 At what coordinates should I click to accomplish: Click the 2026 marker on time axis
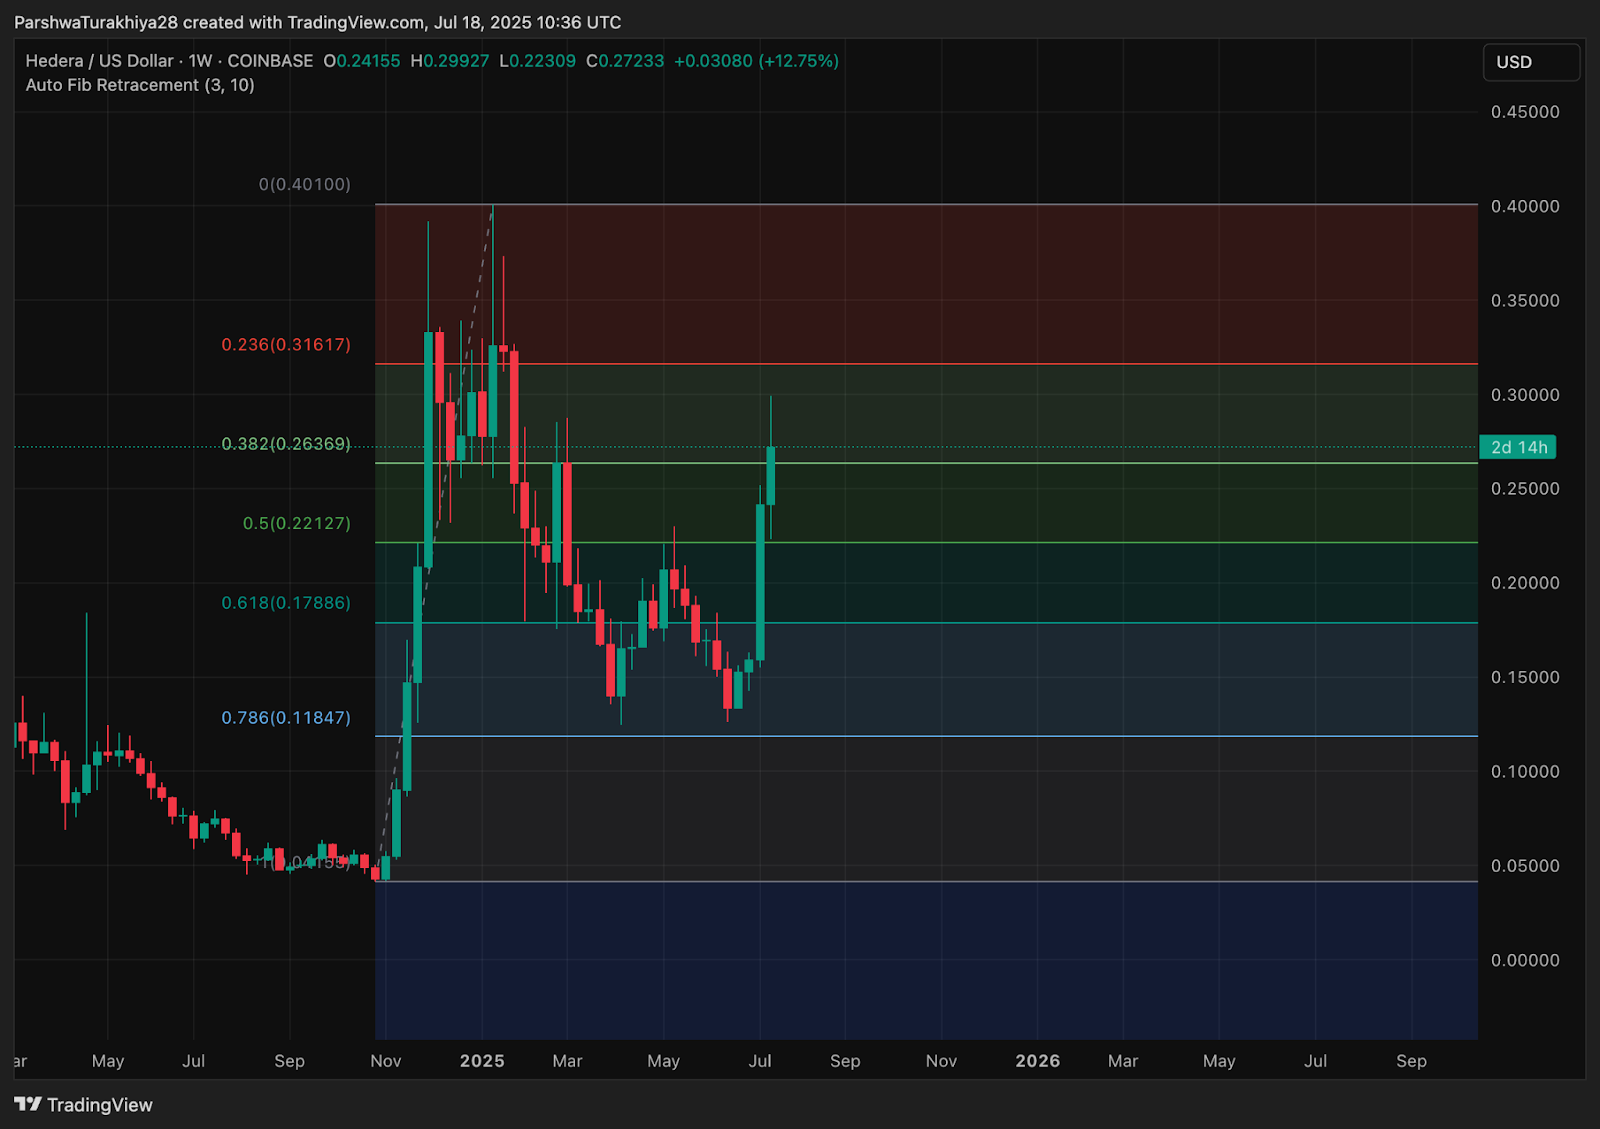coord(1038,1061)
